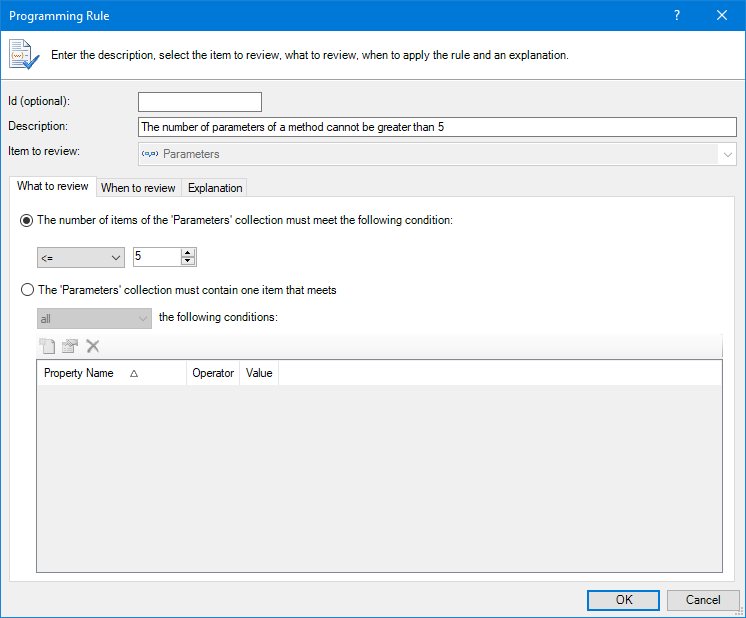
Task: Click the Parameters item icon
Action: [x=150, y=154]
